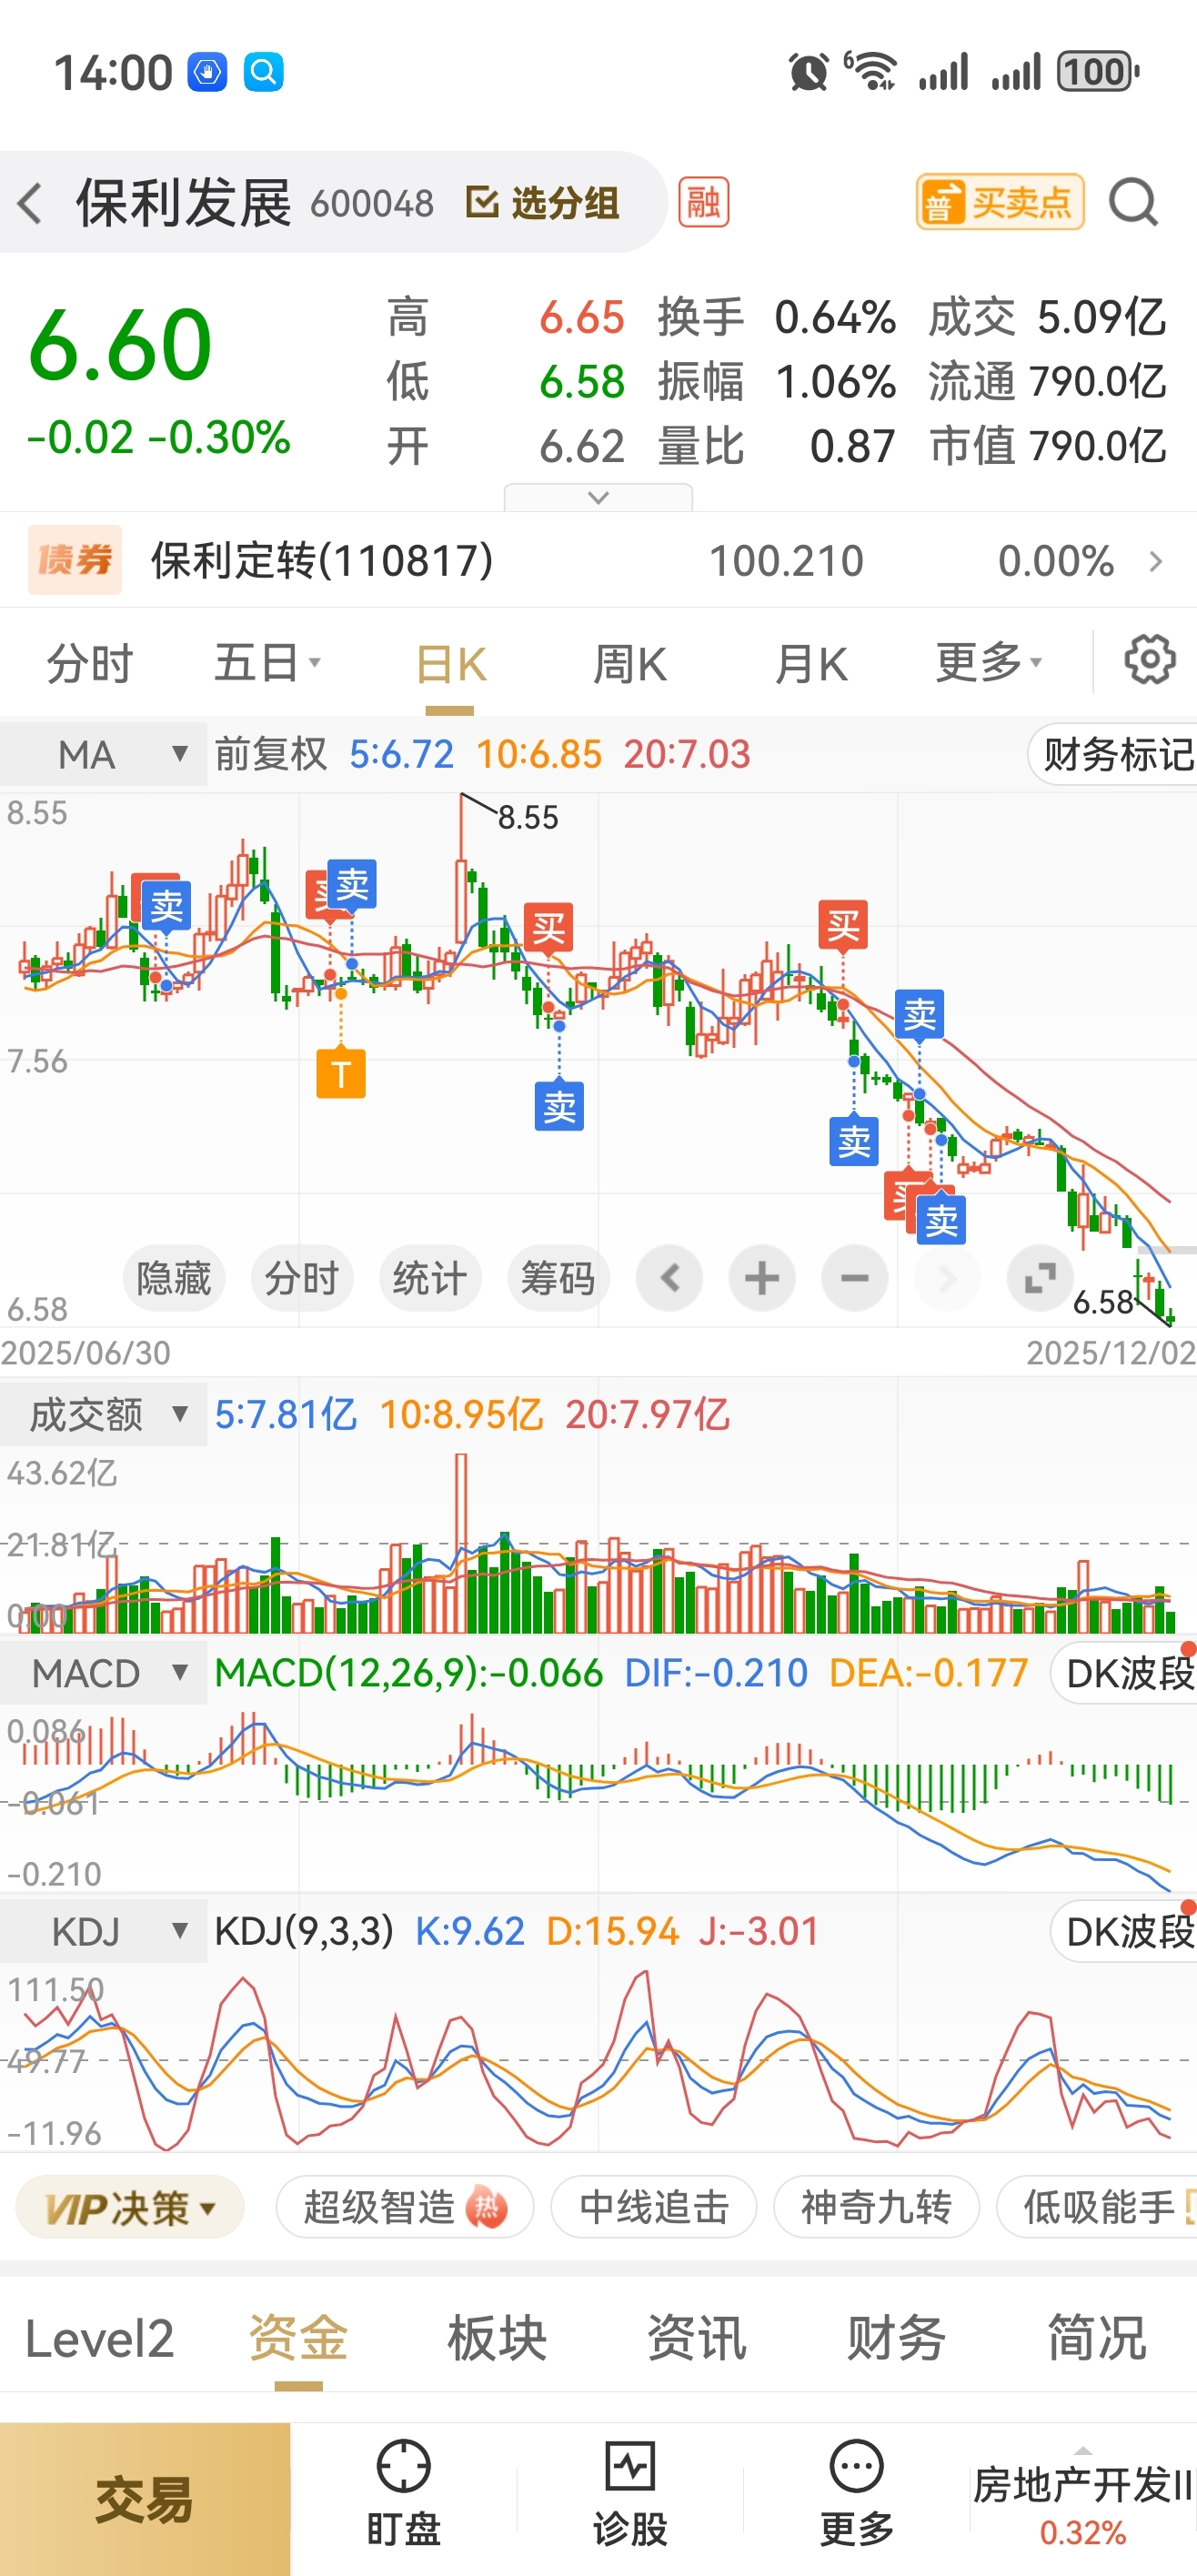Image resolution: width=1197 pixels, height=2576 pixels.
Task: Tap the 8.55 high price label
Action: click(528, 817)
